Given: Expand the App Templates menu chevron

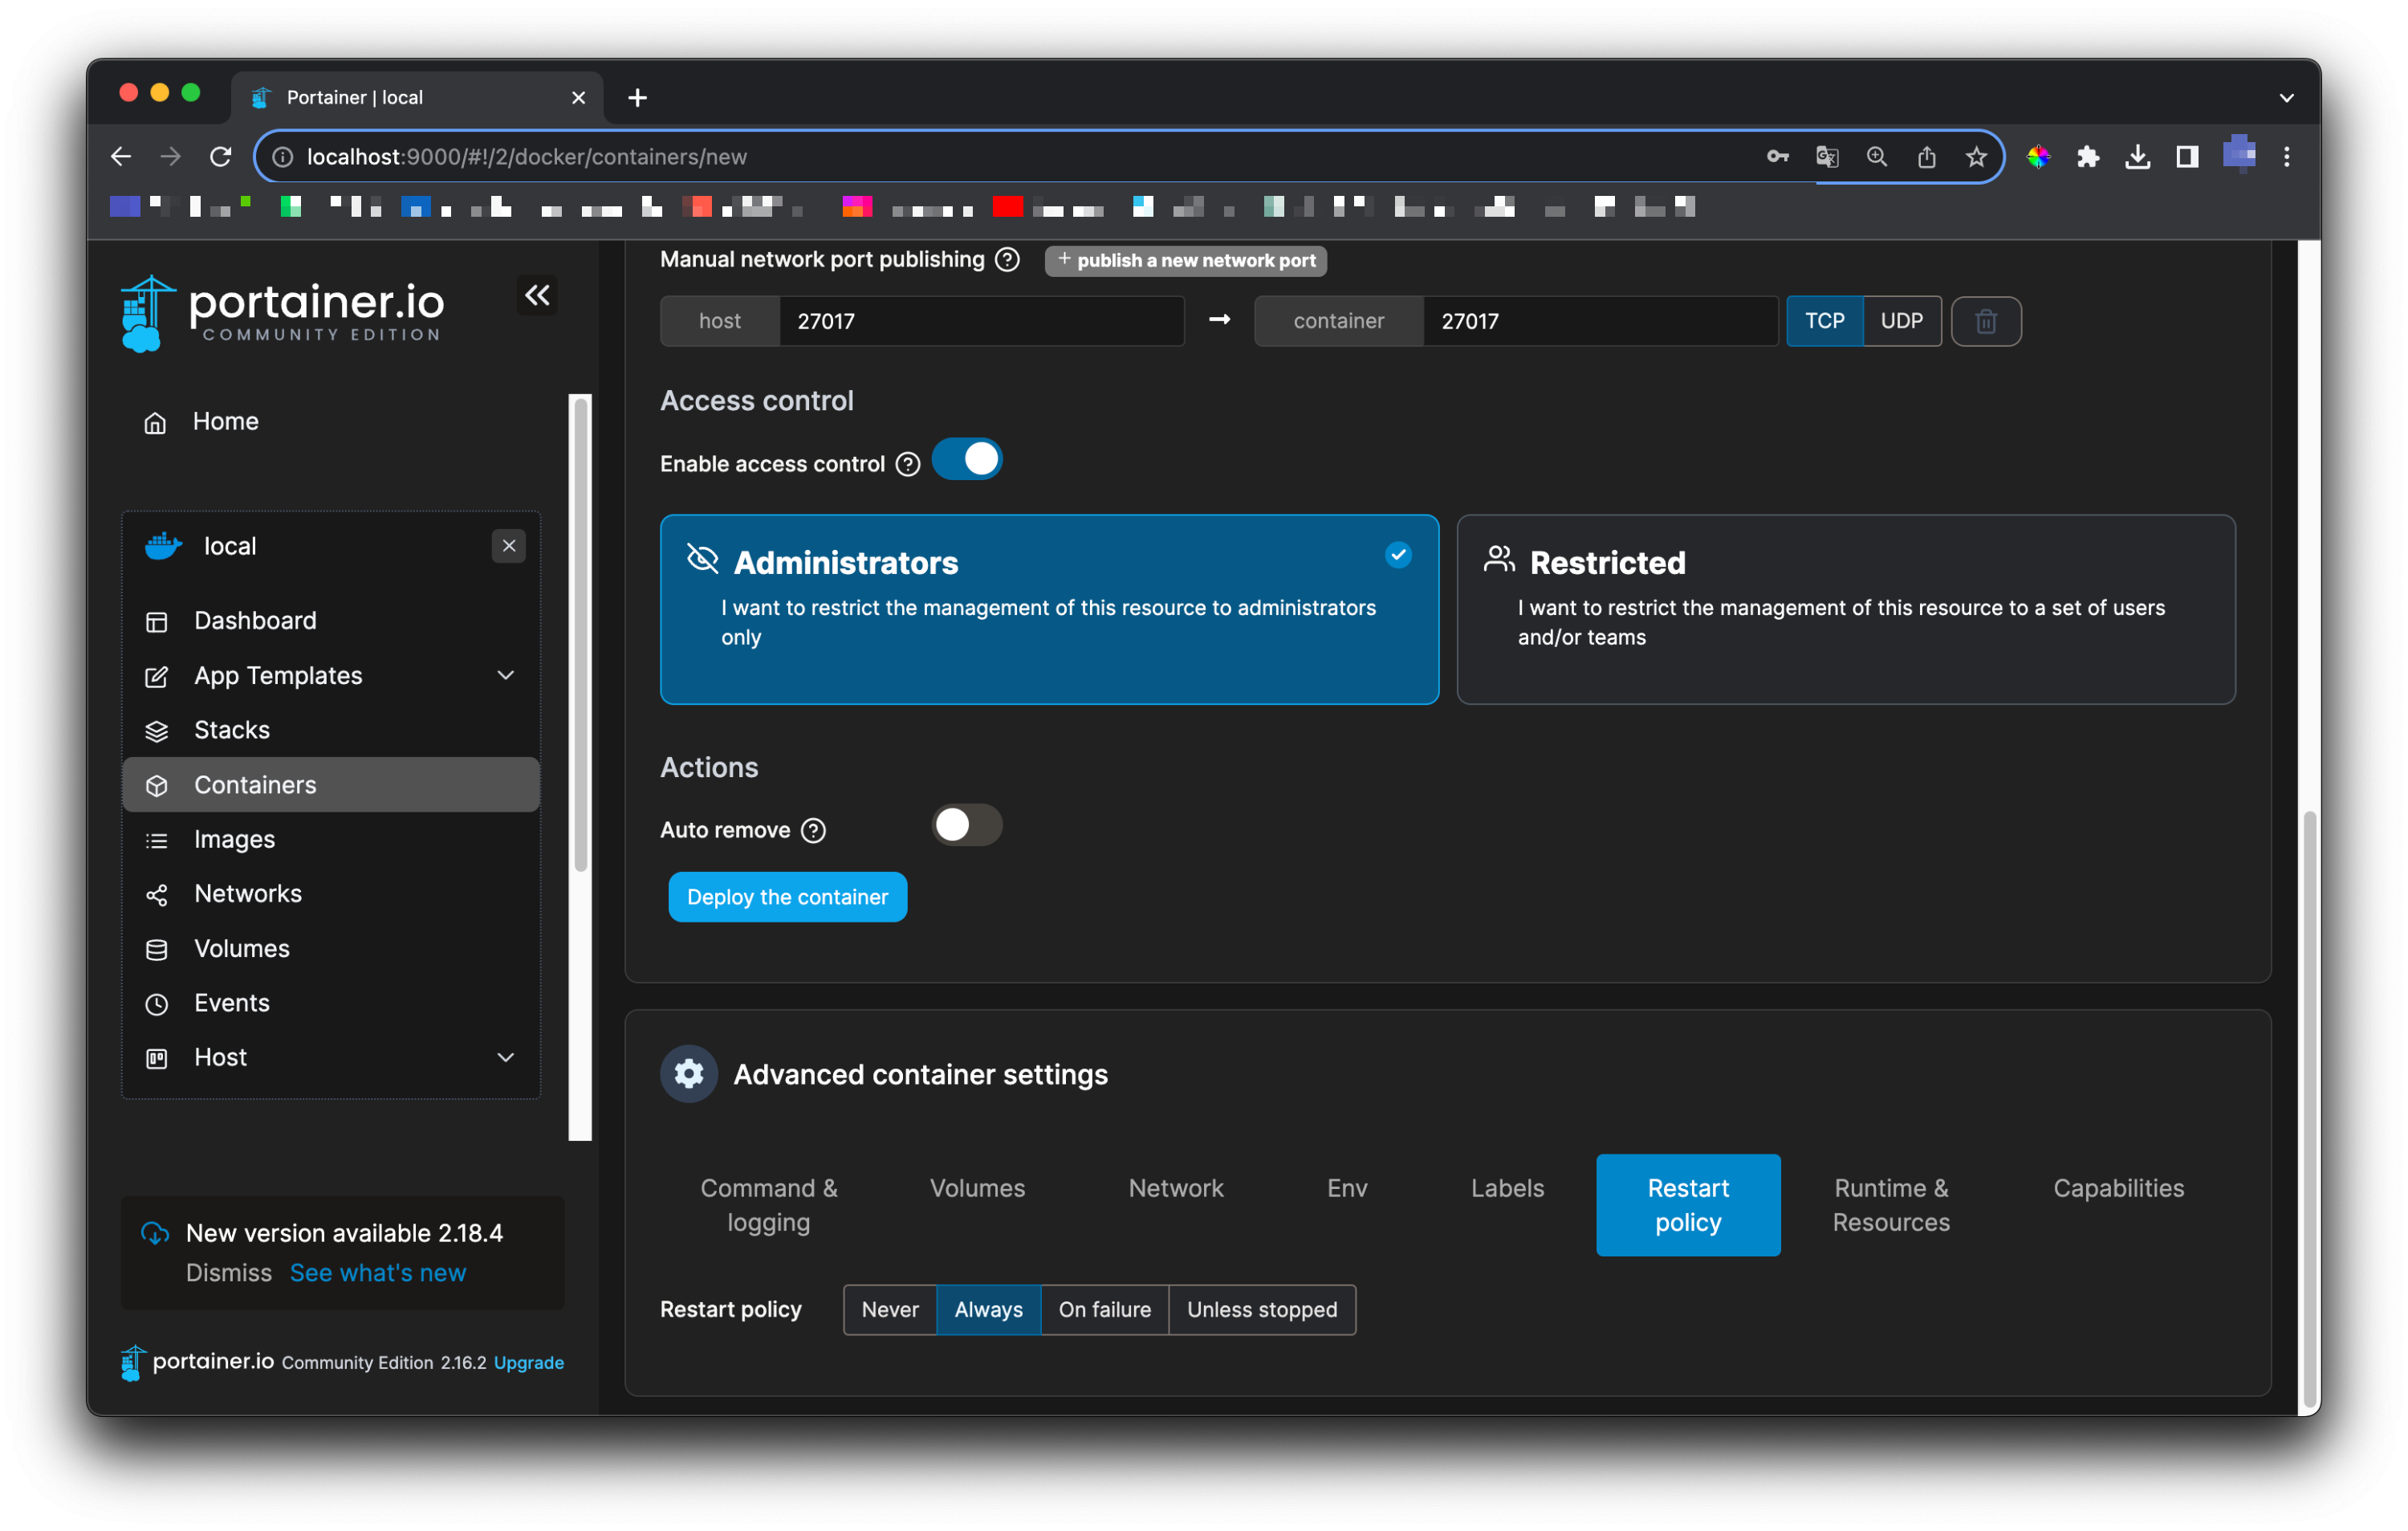Looking at the screenshot, I should 506,676.
